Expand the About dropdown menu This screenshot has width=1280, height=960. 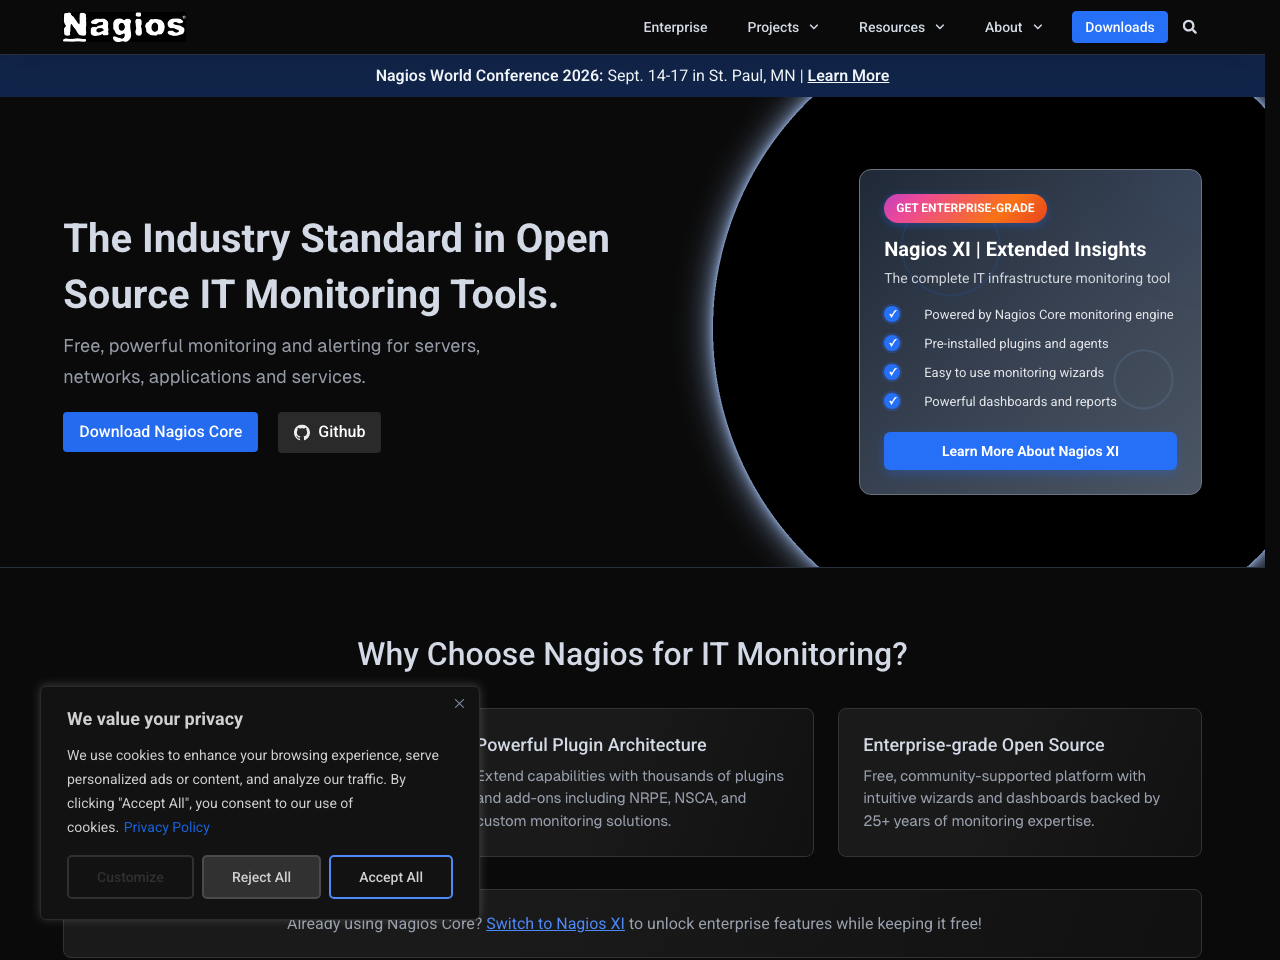coord(1013,27)
